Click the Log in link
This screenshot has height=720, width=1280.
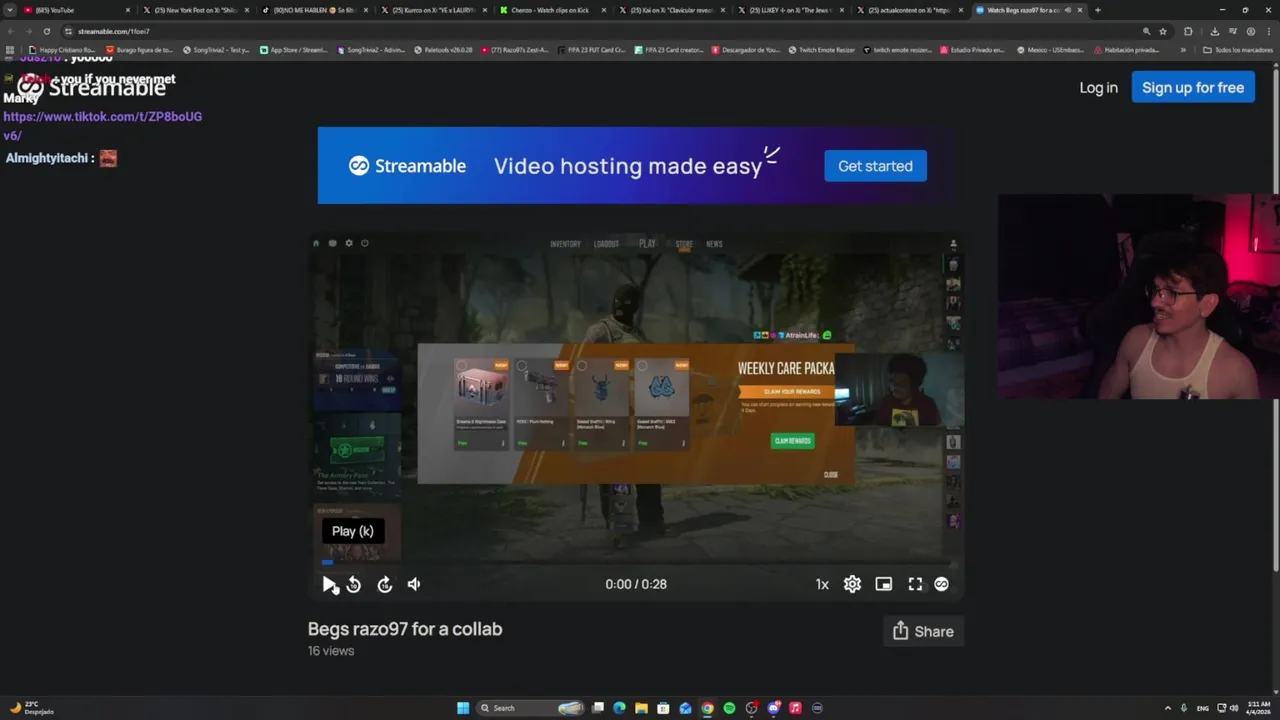[1098, 88]
